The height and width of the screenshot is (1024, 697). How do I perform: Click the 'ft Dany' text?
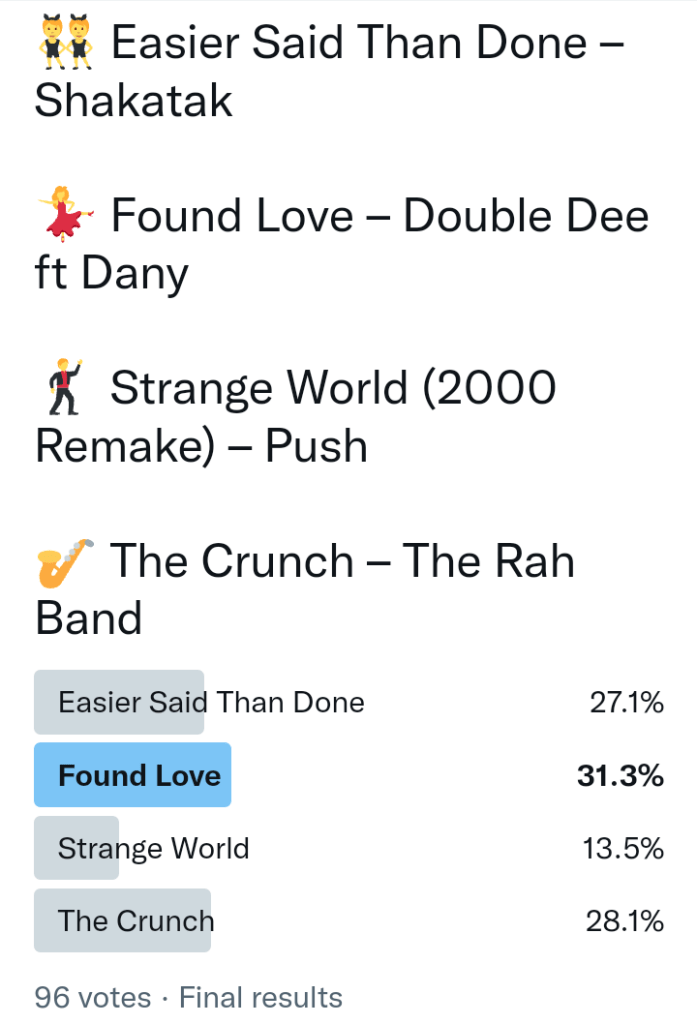pos(111,272)
